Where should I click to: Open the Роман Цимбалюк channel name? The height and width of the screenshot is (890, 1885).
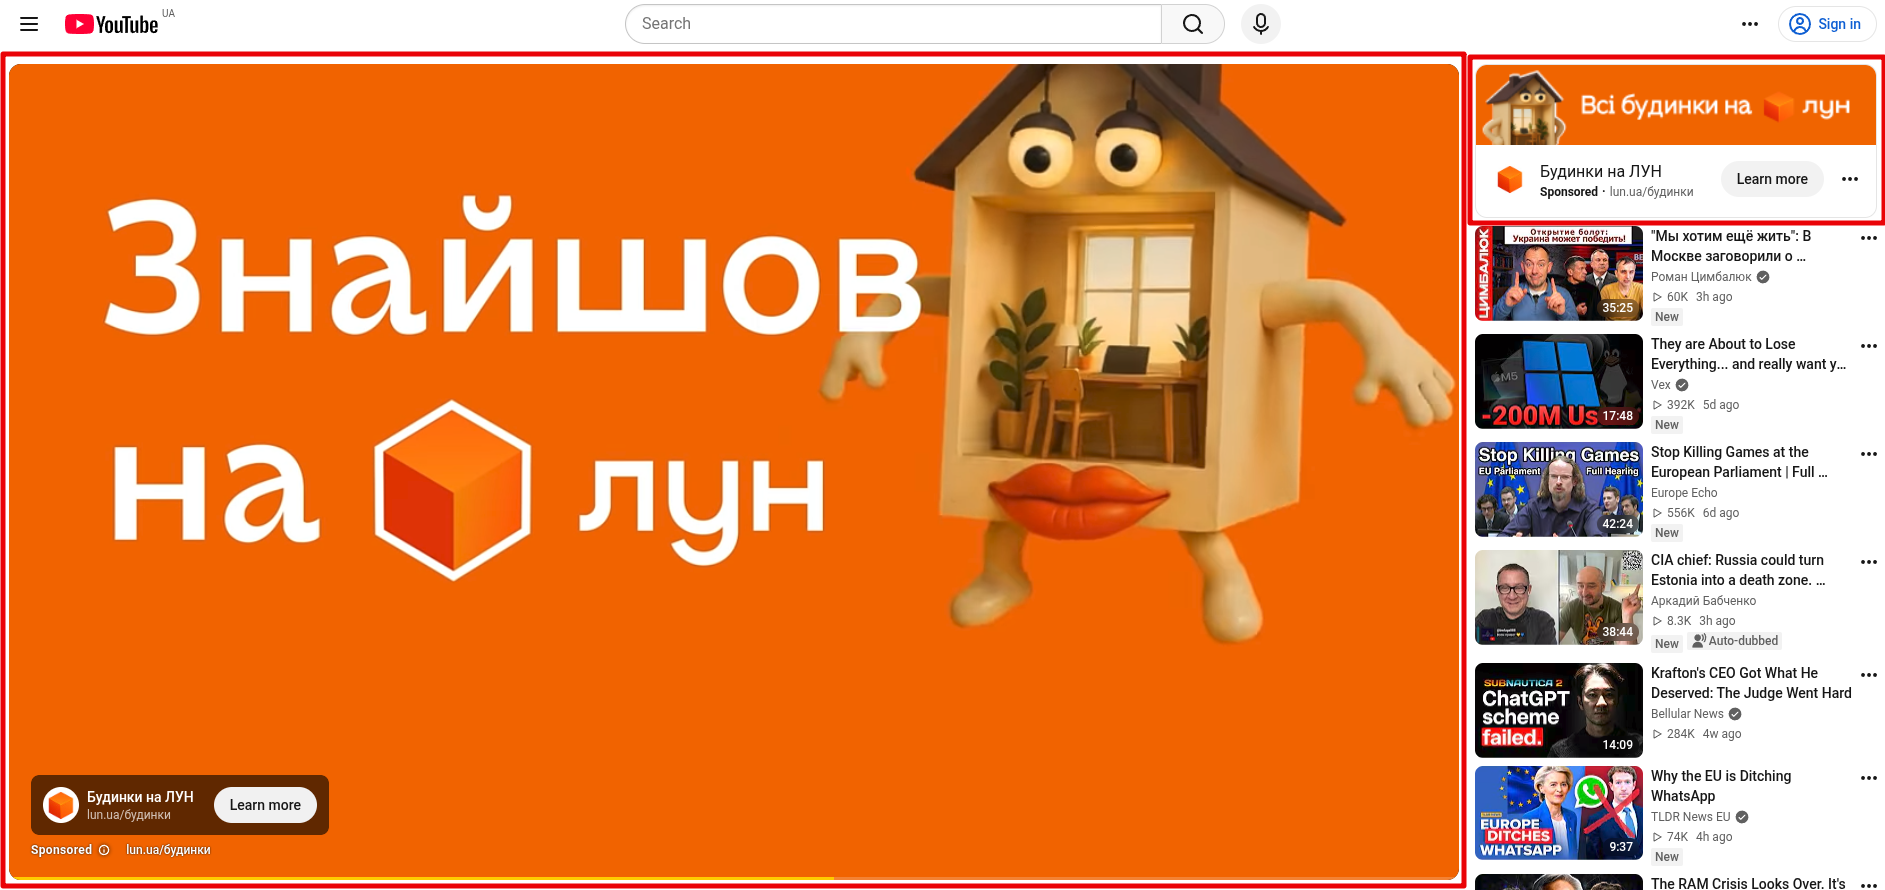(1701, 277)
